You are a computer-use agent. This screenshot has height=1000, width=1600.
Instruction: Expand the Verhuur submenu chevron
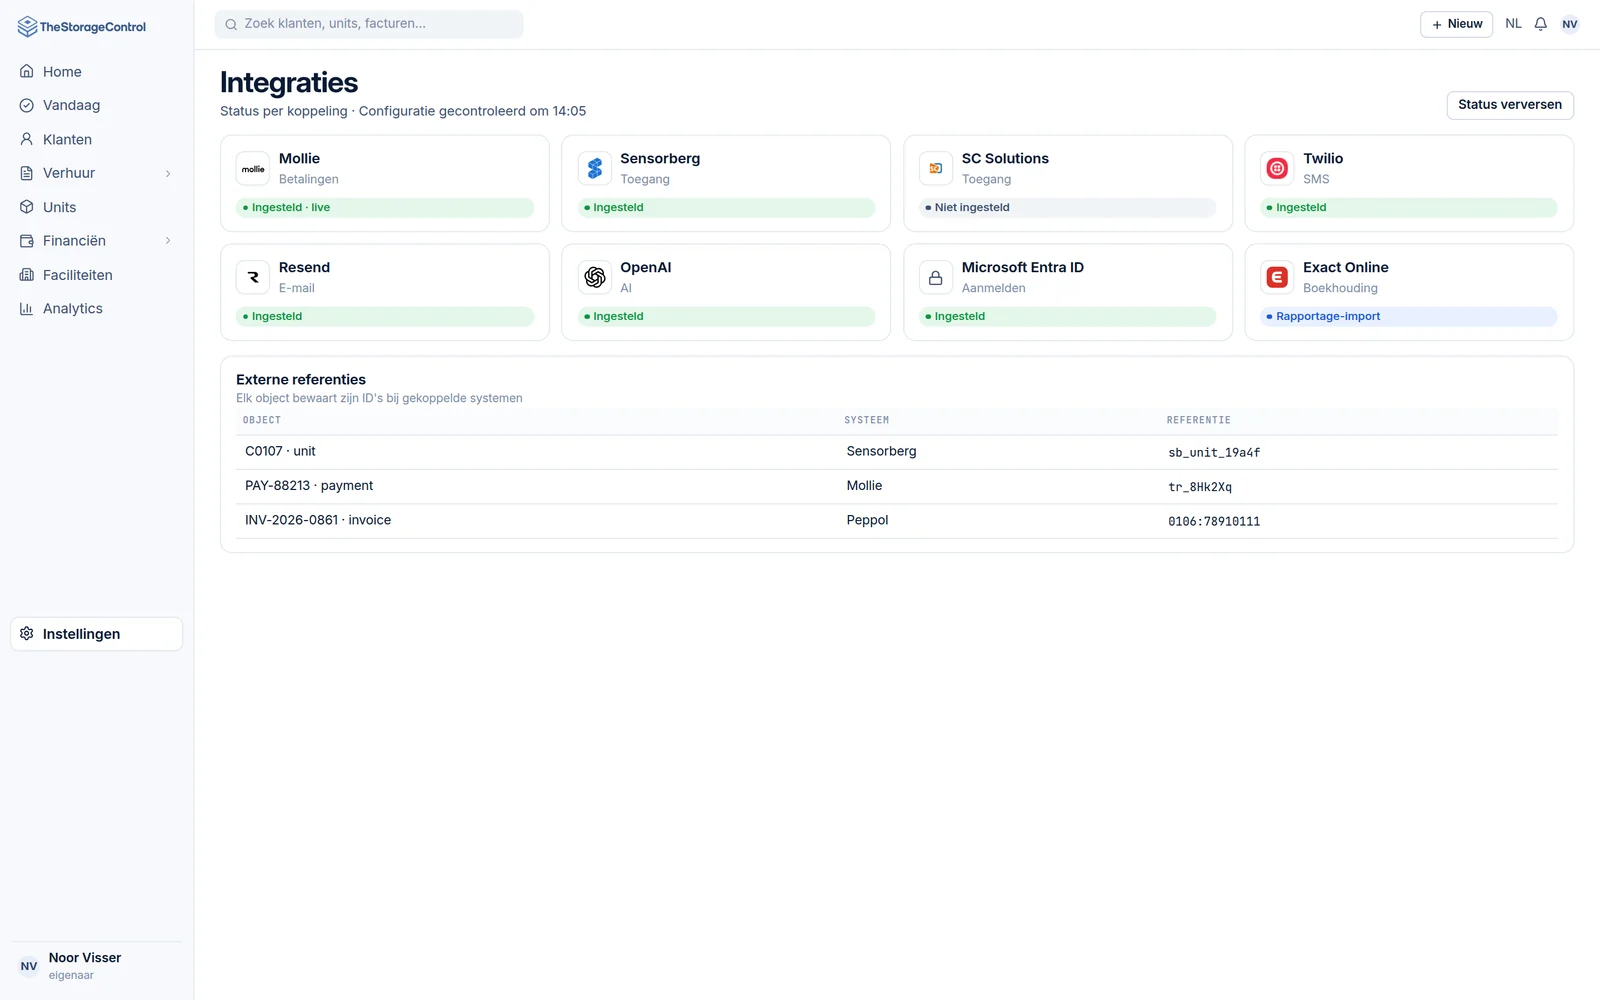(168, 174)
